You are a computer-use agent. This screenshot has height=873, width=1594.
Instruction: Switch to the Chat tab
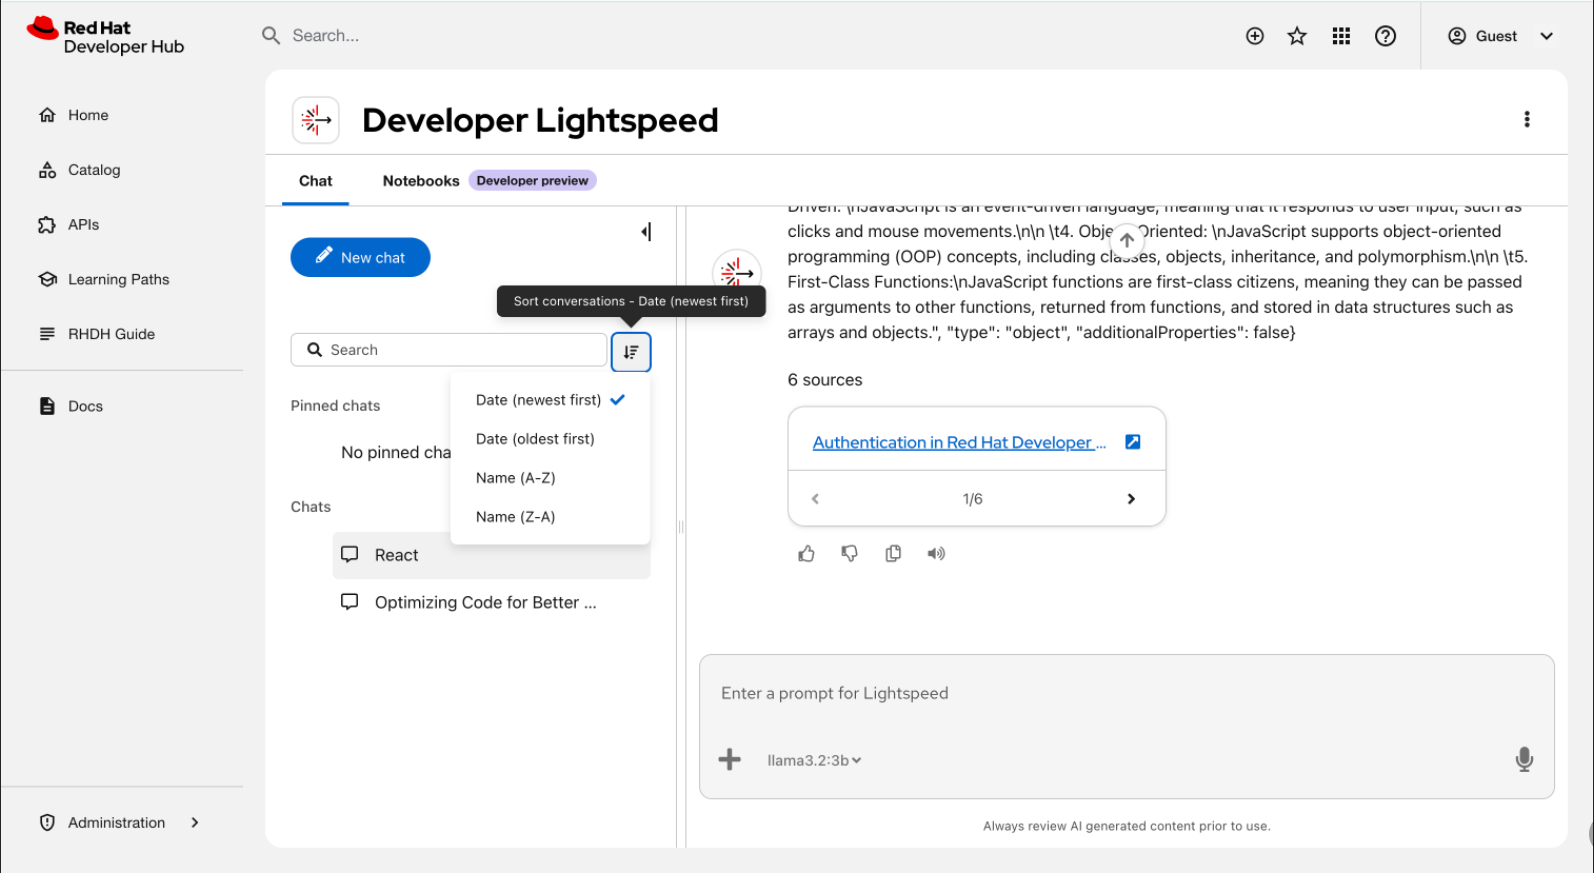315,181
